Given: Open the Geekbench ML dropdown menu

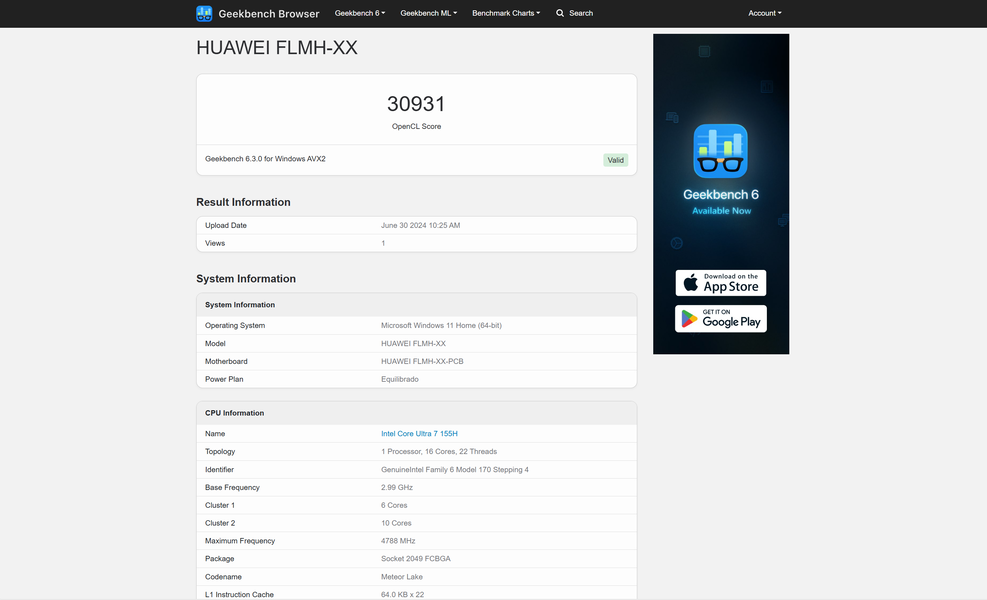Looking at the screenshot, I should click(429, 13).
